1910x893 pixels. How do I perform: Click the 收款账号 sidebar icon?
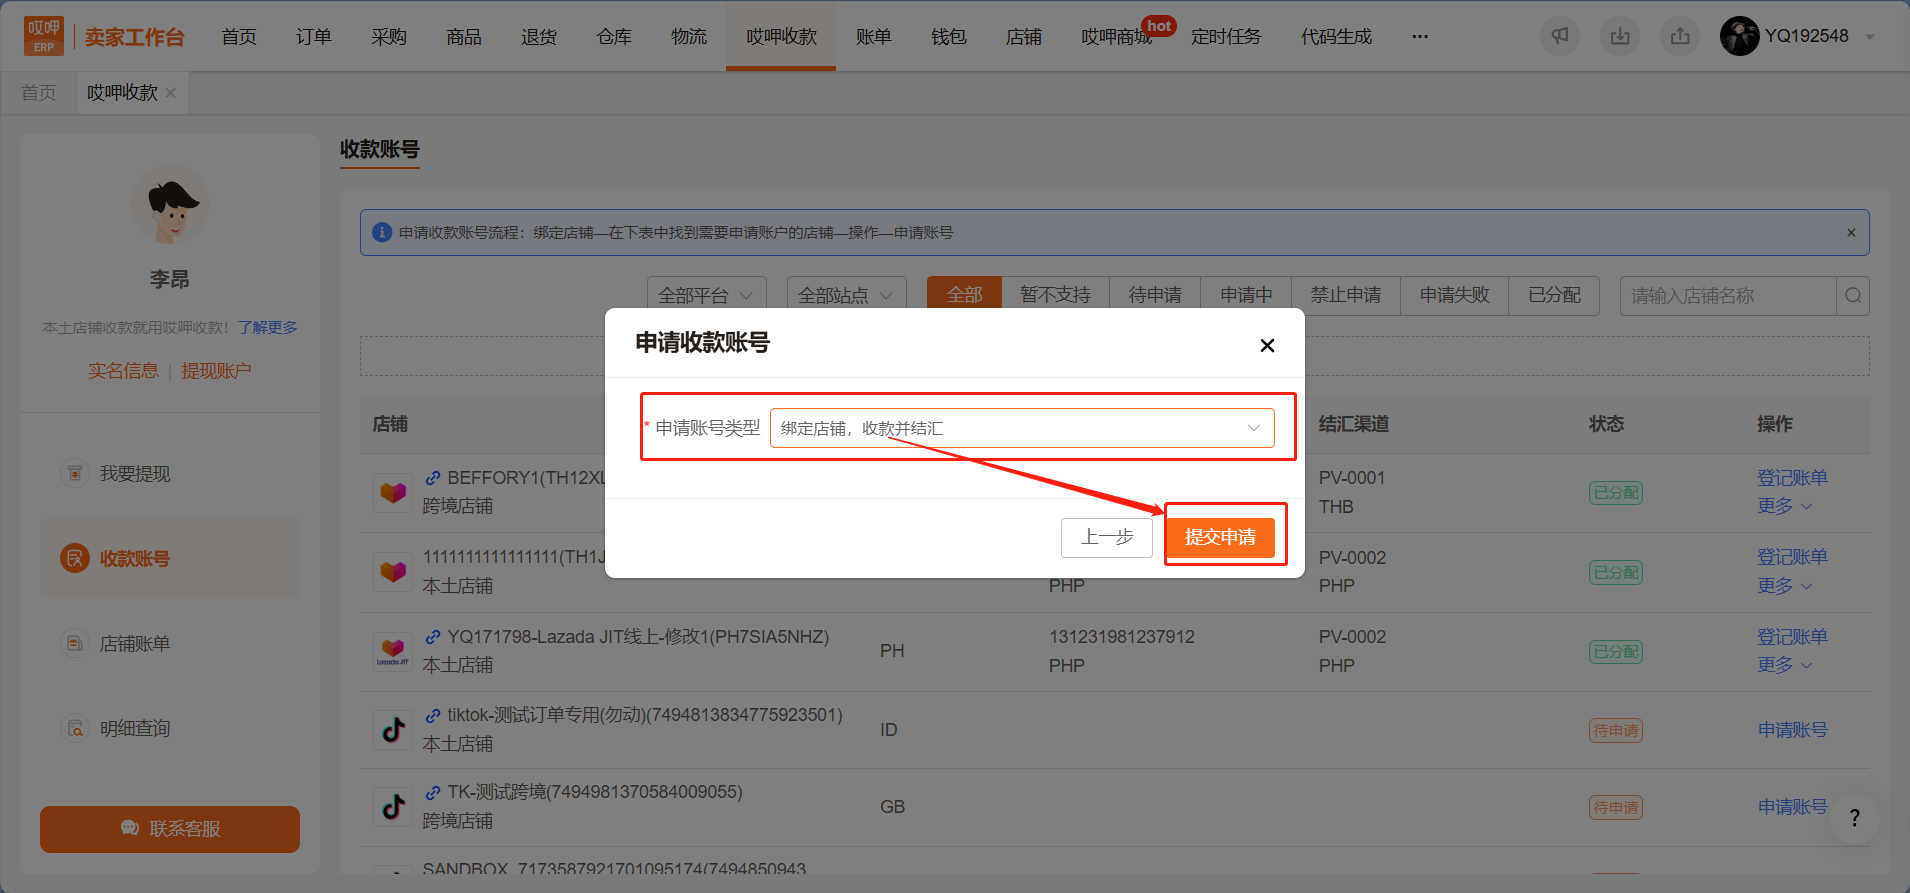click(x=75, y=558)
